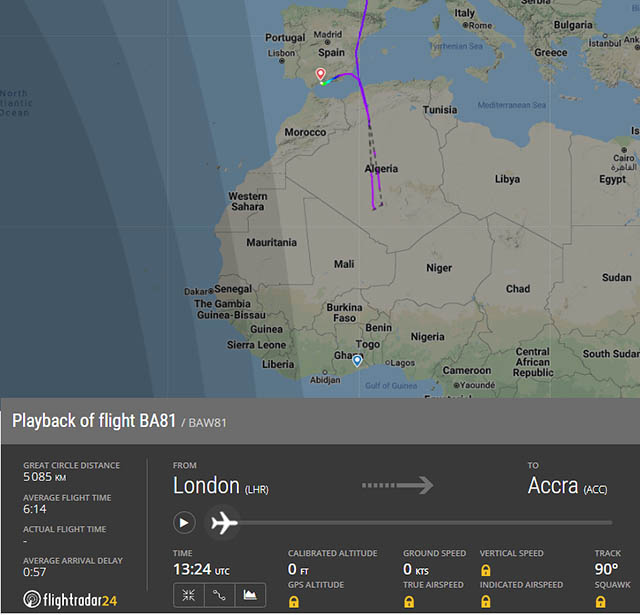Click the center-map-on-aircraft icon button
The width and height of the screenshot is (640, 615).
(187, 596)
